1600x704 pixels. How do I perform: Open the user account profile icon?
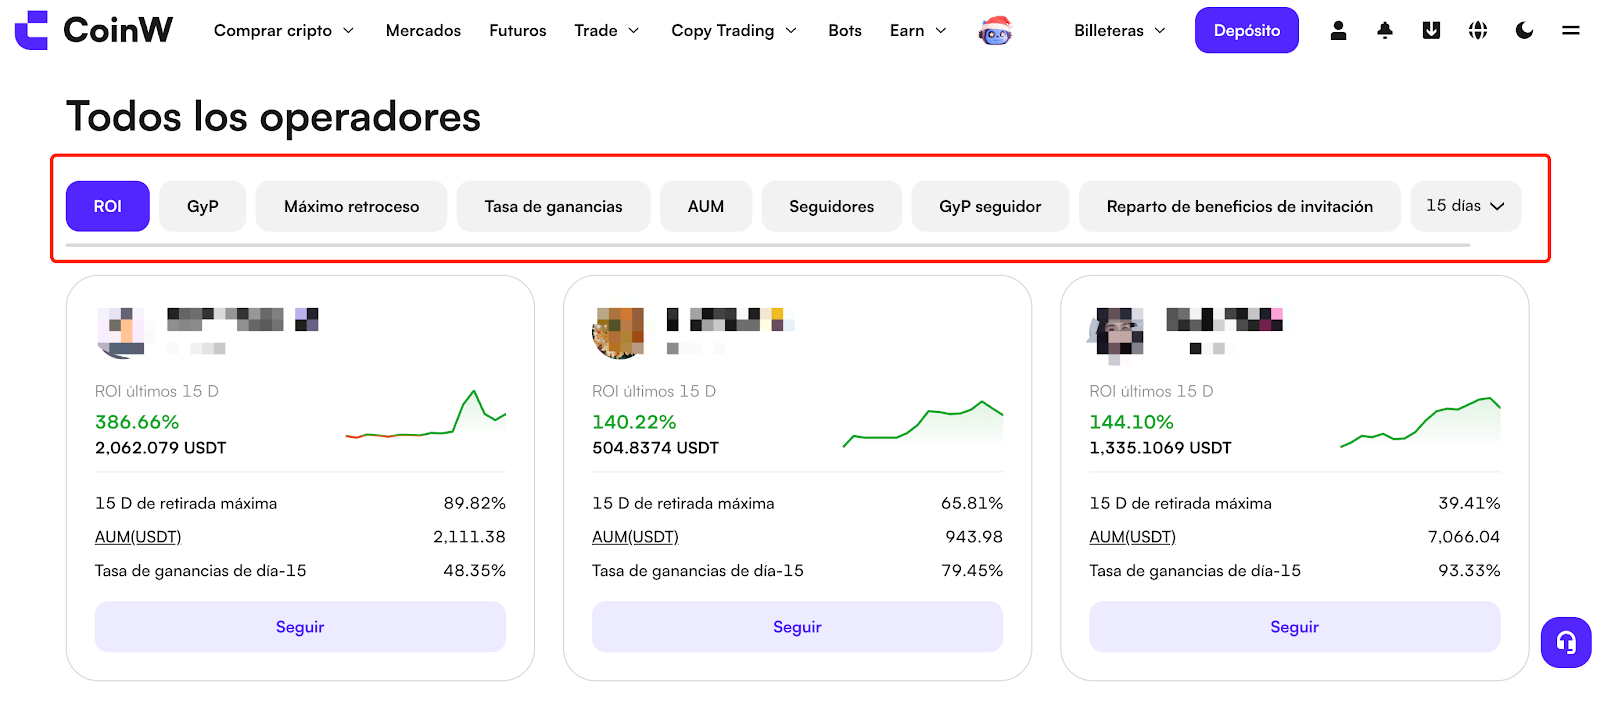[1338, 31]
